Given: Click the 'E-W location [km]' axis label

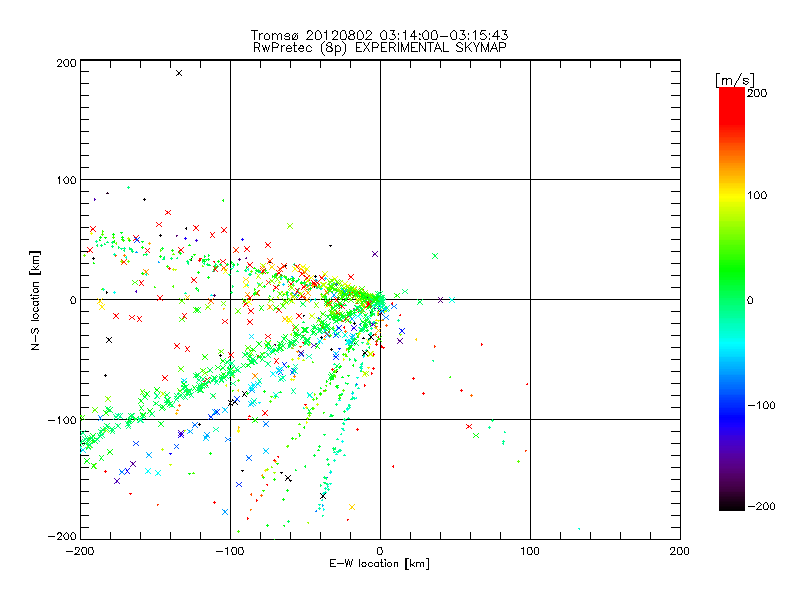Looking at the screenshot, I should point(379,564).
